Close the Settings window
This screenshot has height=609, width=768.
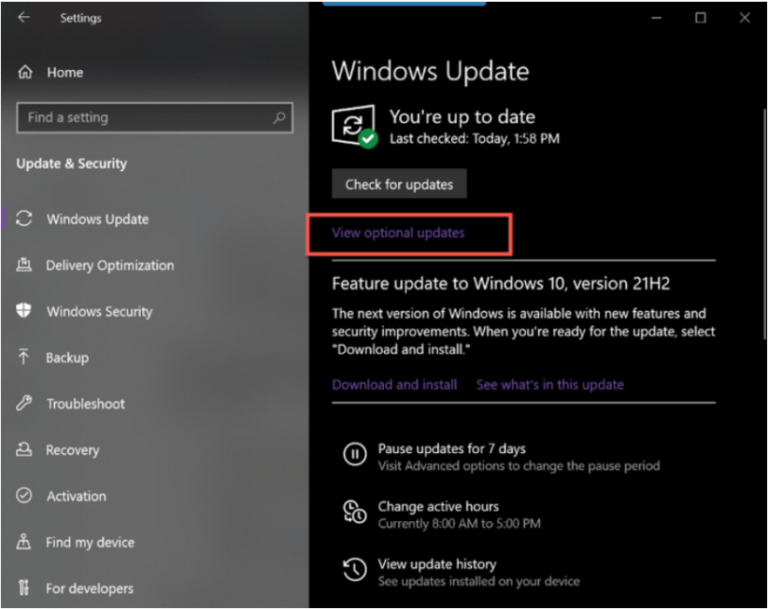point(744,18)
